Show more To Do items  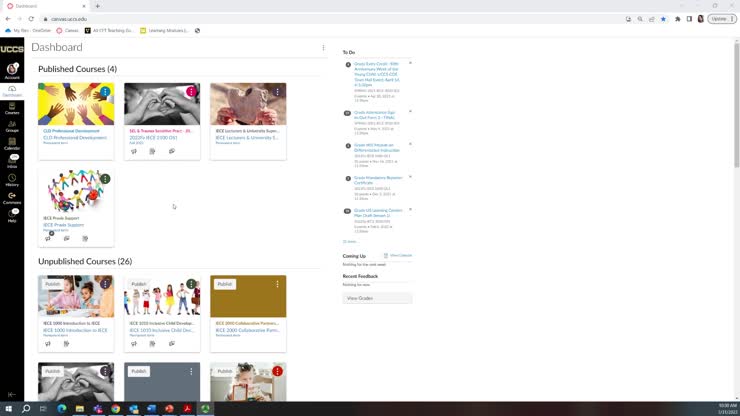coord(350,241)
